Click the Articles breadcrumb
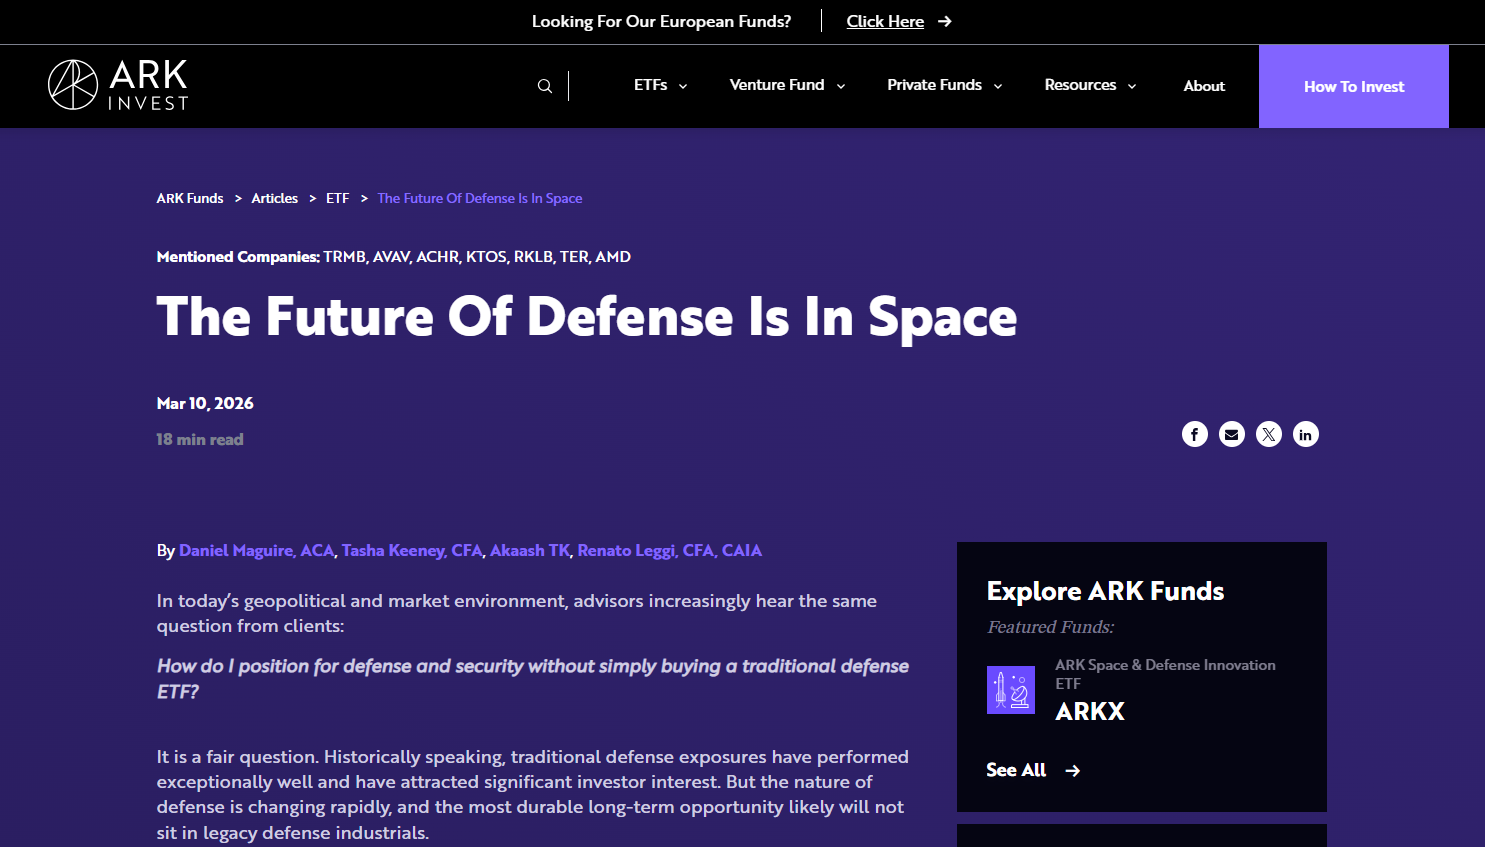 (274, 197)
